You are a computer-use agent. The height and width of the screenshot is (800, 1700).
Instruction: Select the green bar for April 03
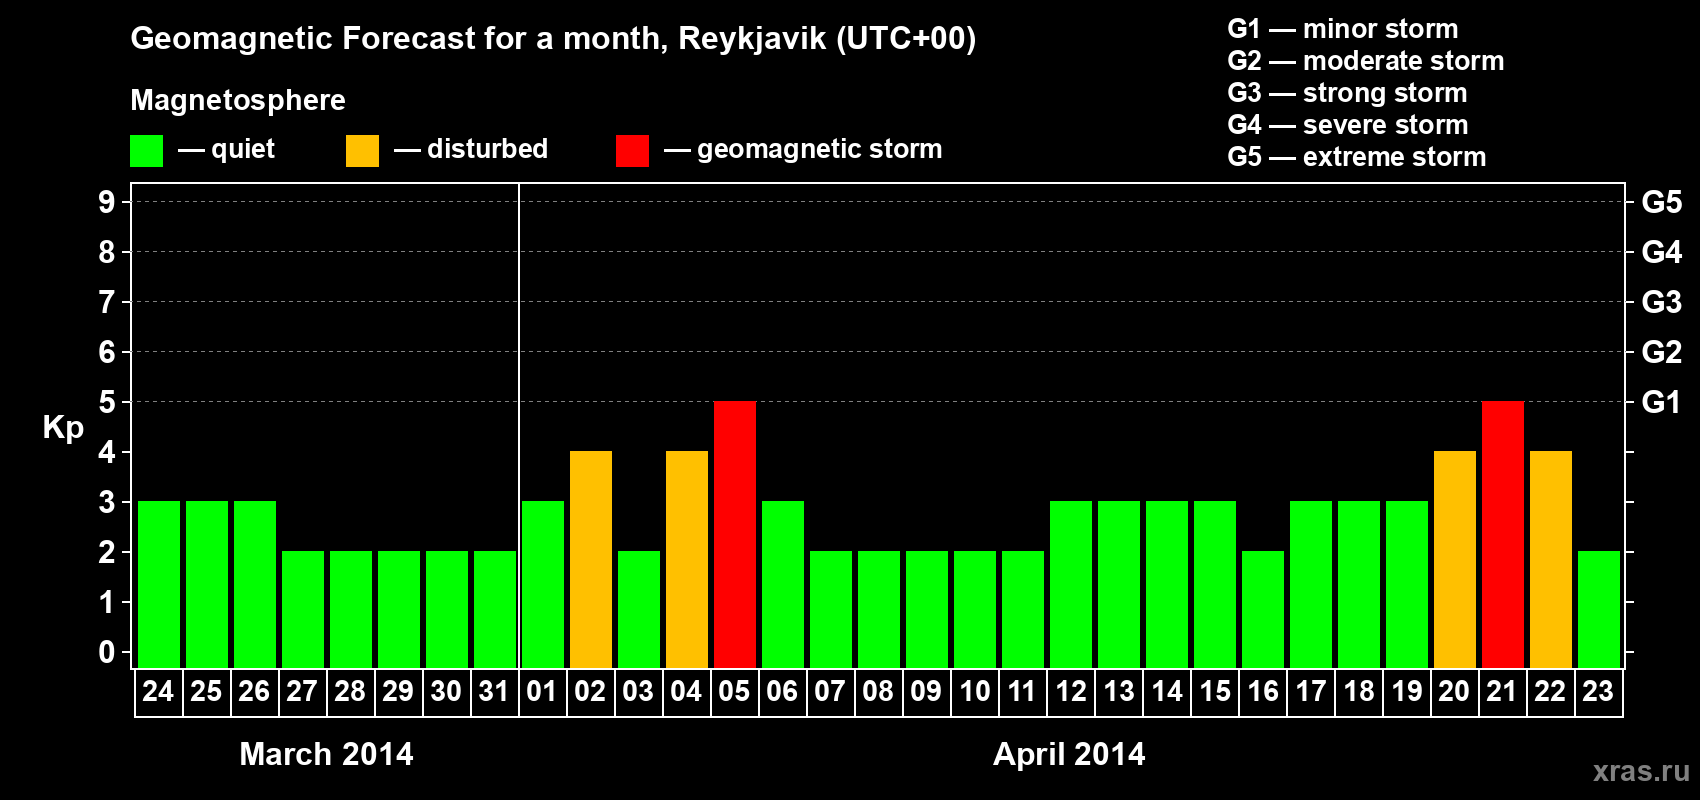point(639,609)
